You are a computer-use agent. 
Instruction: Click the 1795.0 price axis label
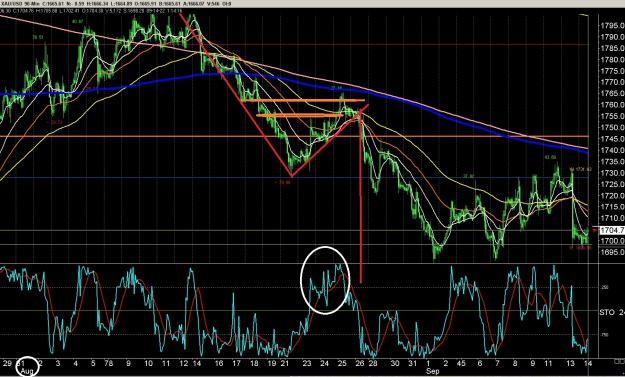613,26
